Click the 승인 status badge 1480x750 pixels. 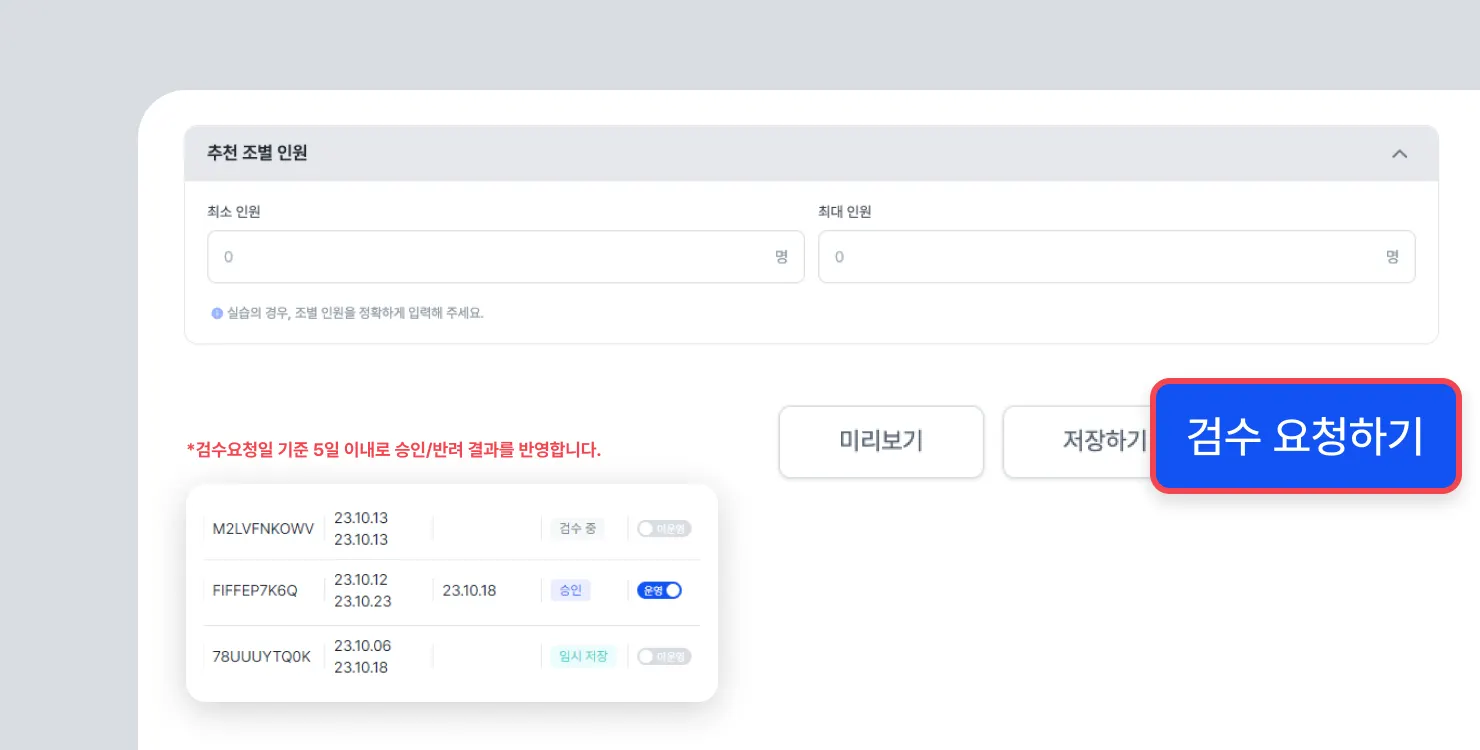pyautogui.click(x=570, y=591)
